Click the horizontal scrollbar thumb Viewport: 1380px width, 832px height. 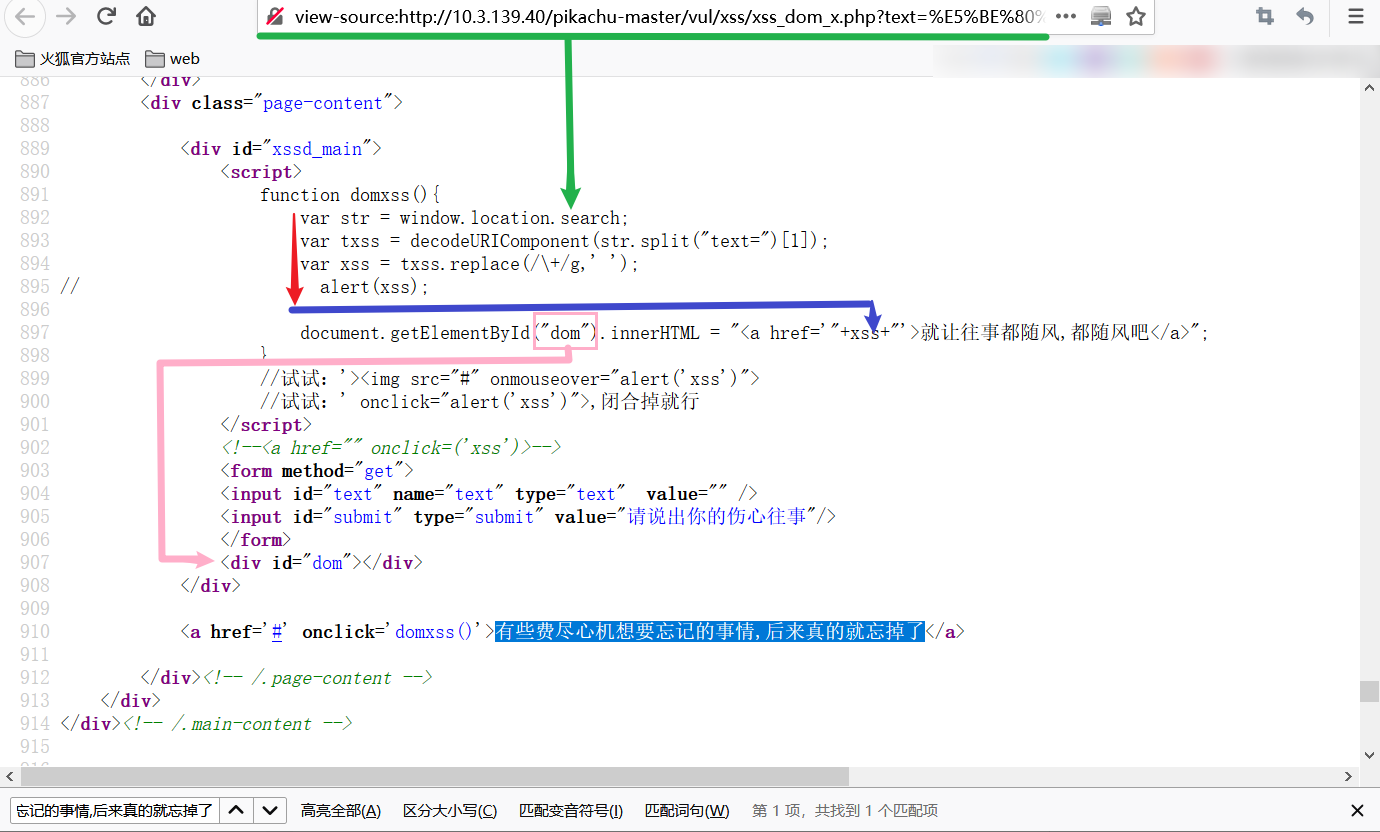(435, 777)
